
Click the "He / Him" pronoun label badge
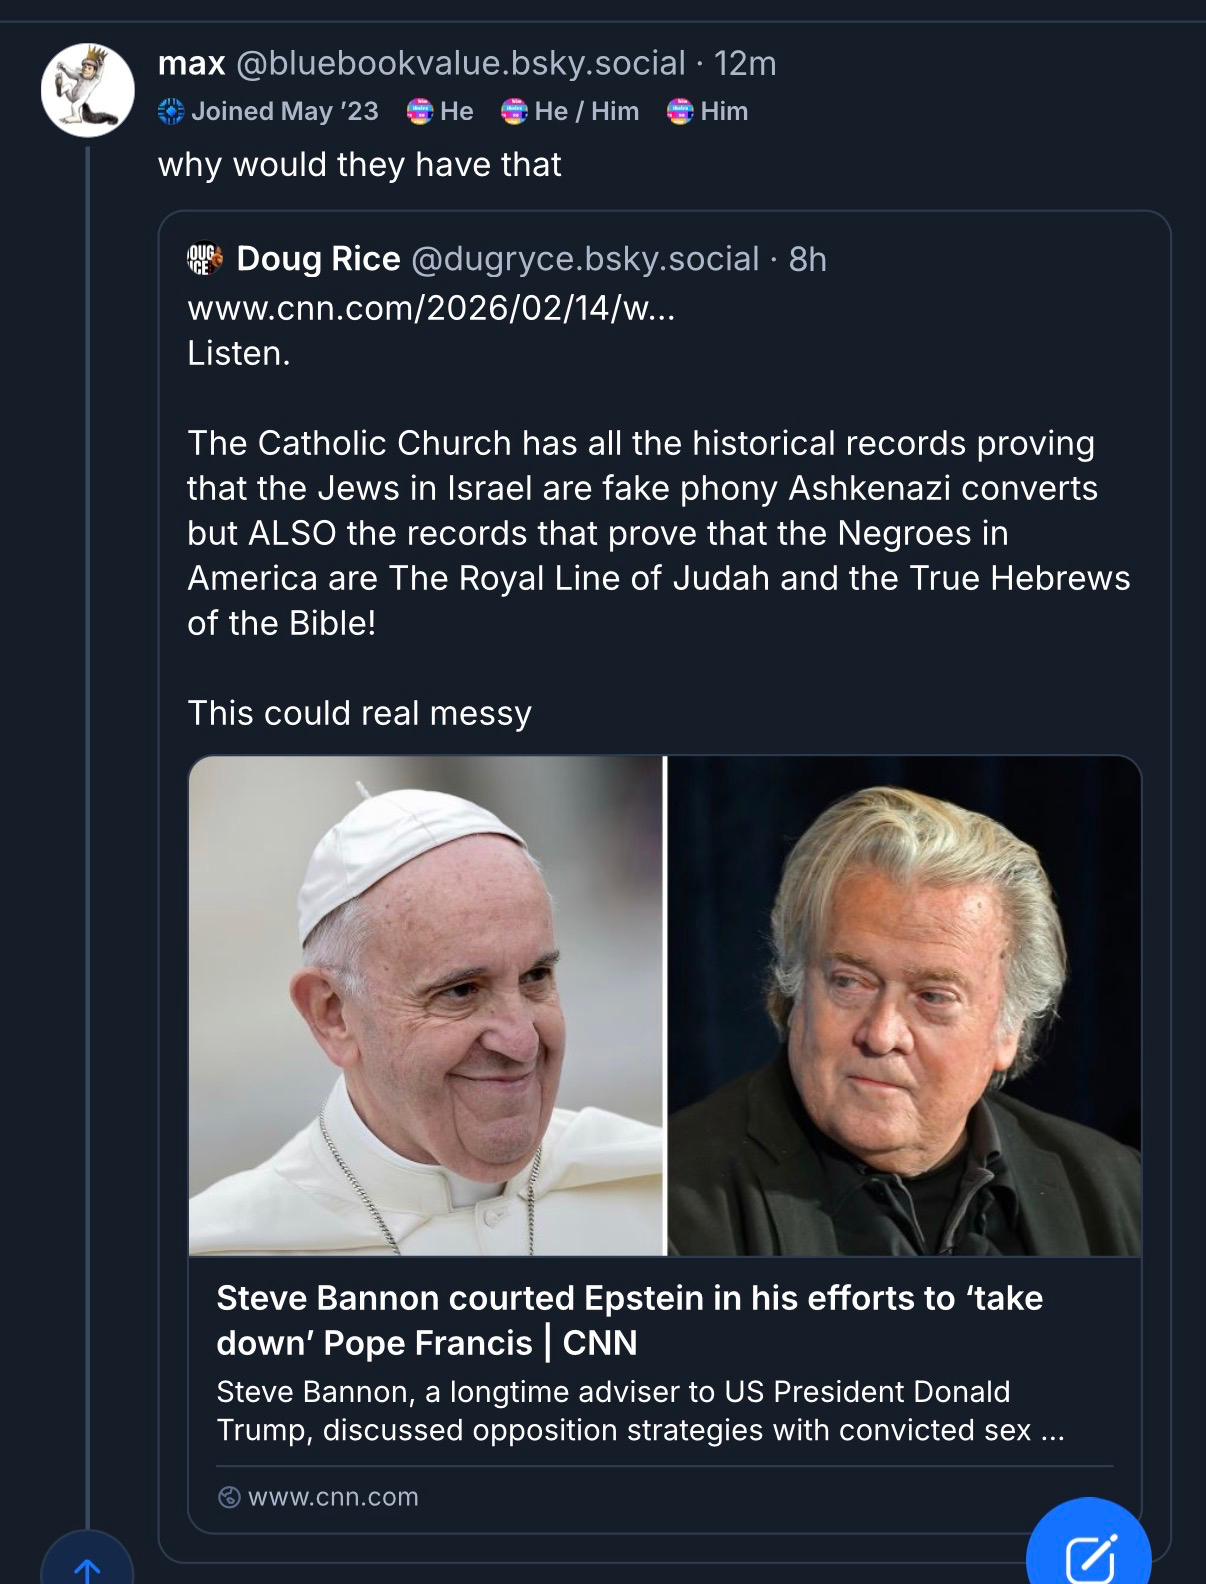click(x=570, y=111)
